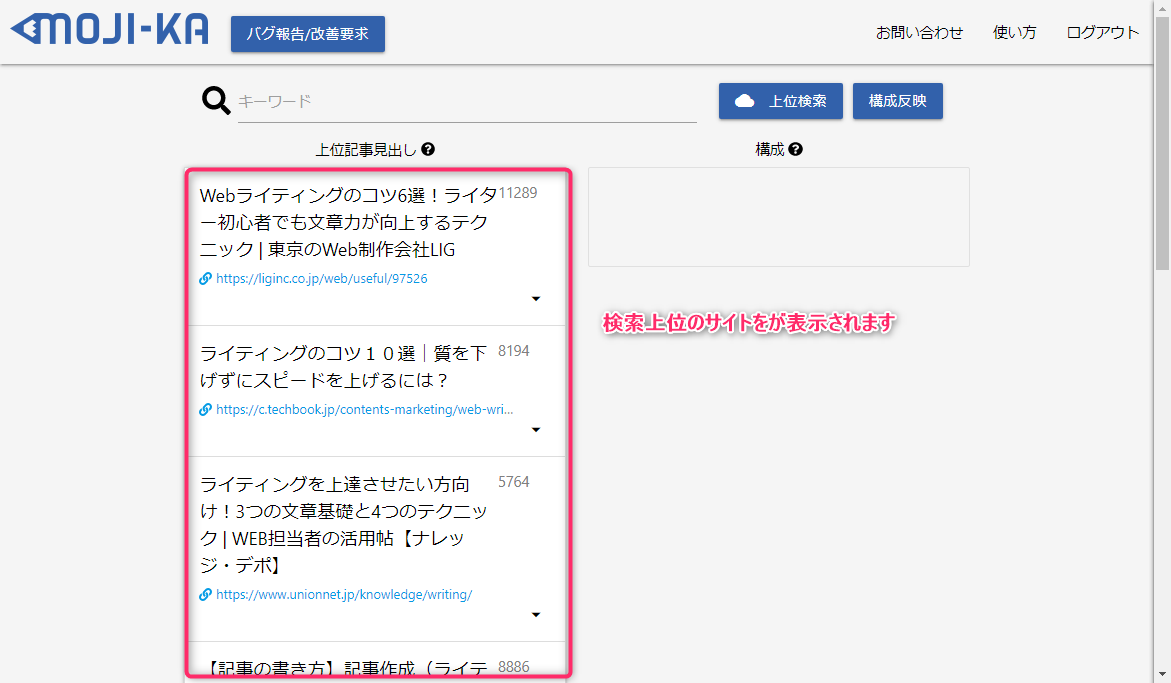Open help icon beside 上位記事見出し

tap(428, 149)
